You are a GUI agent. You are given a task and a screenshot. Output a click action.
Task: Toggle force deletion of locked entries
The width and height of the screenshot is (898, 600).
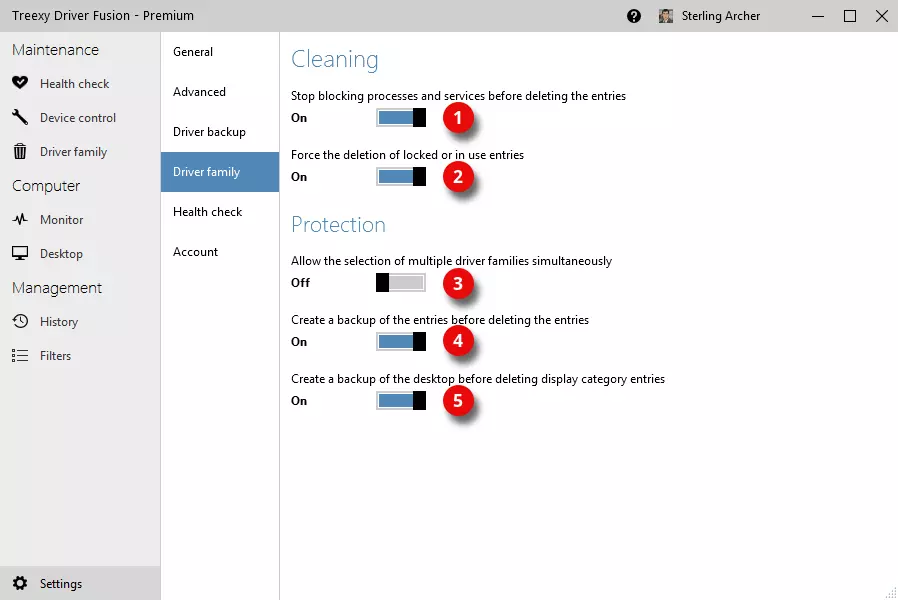(401, 176)
